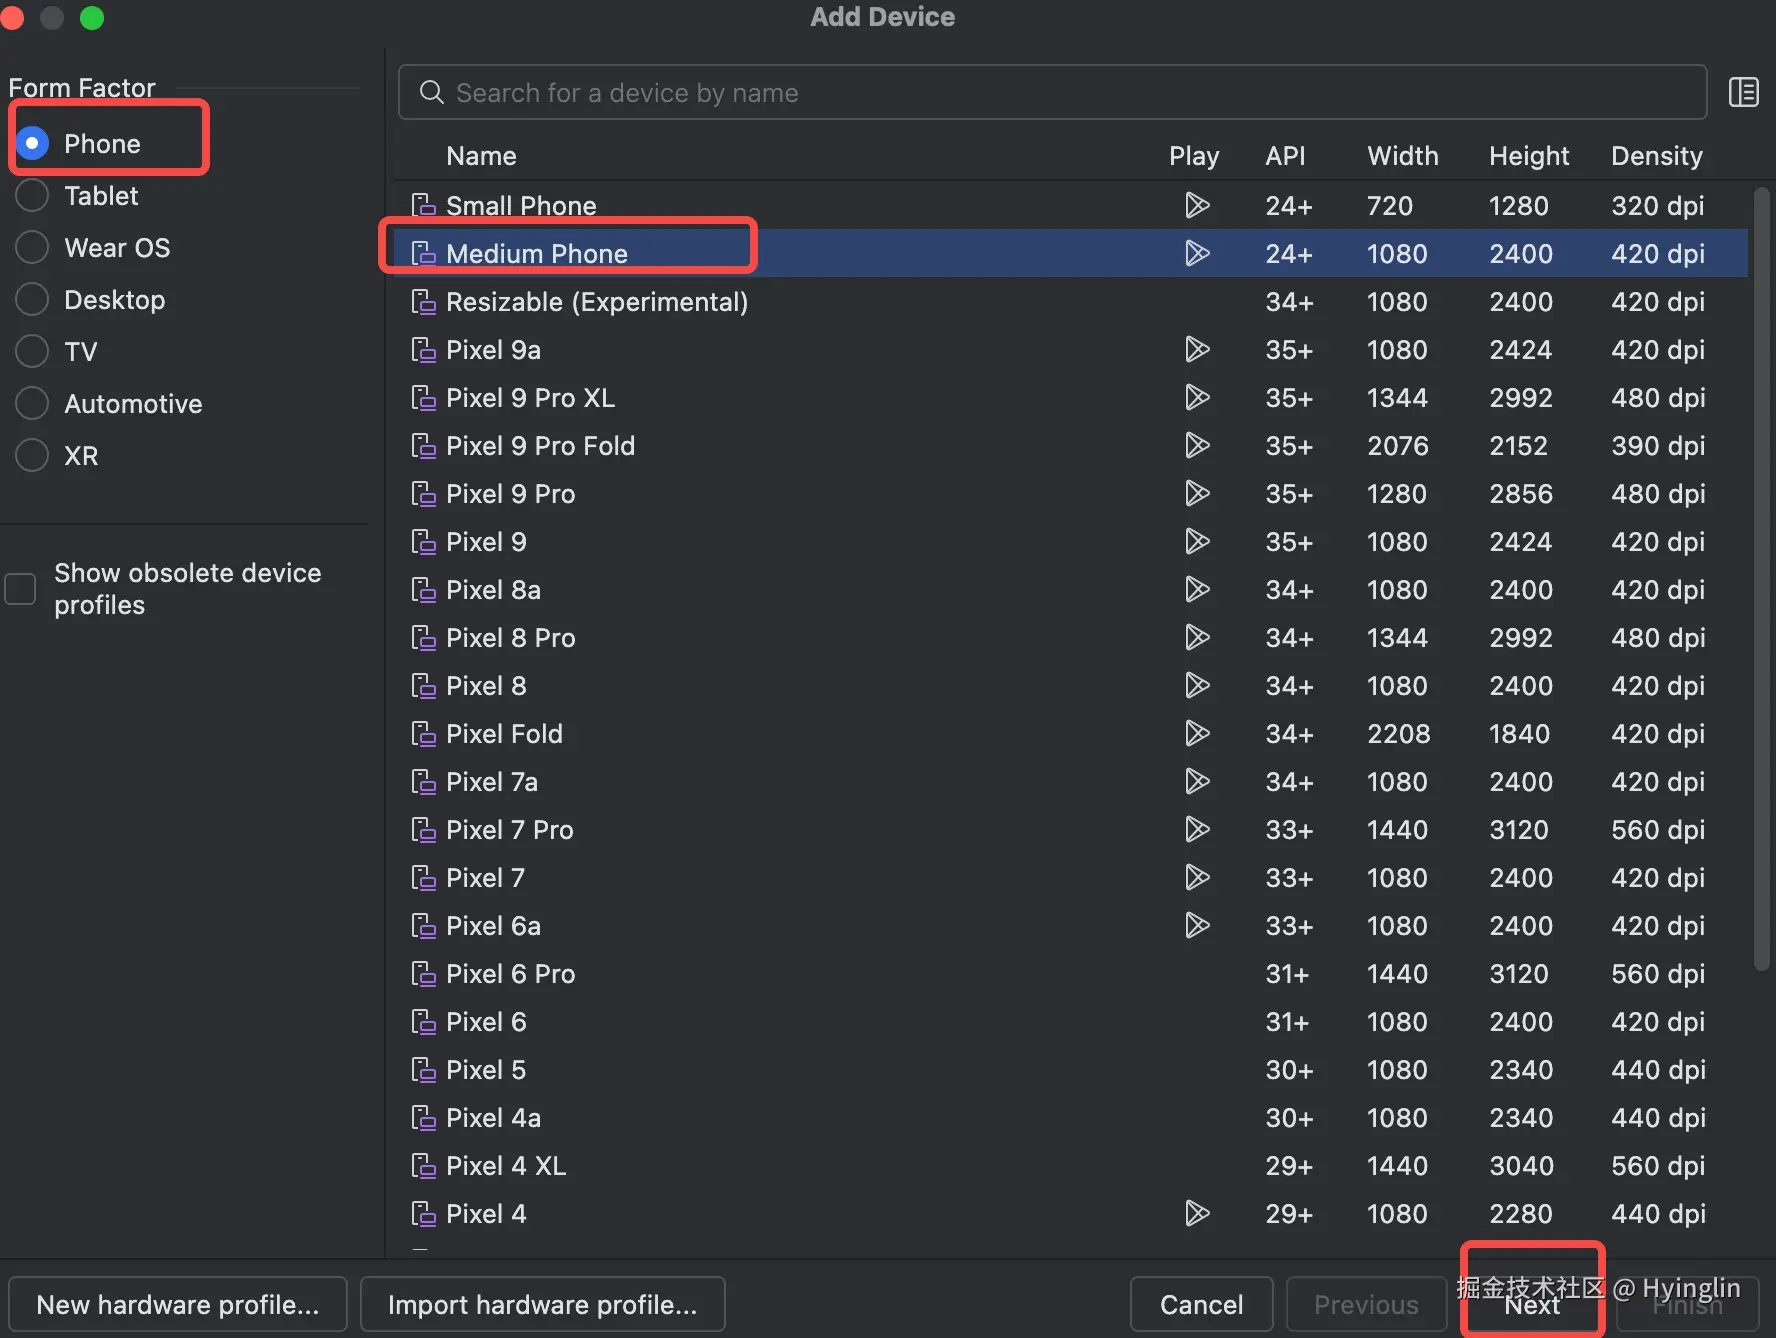Toggle the device details side panel icon

click(x=1743, y=92)
